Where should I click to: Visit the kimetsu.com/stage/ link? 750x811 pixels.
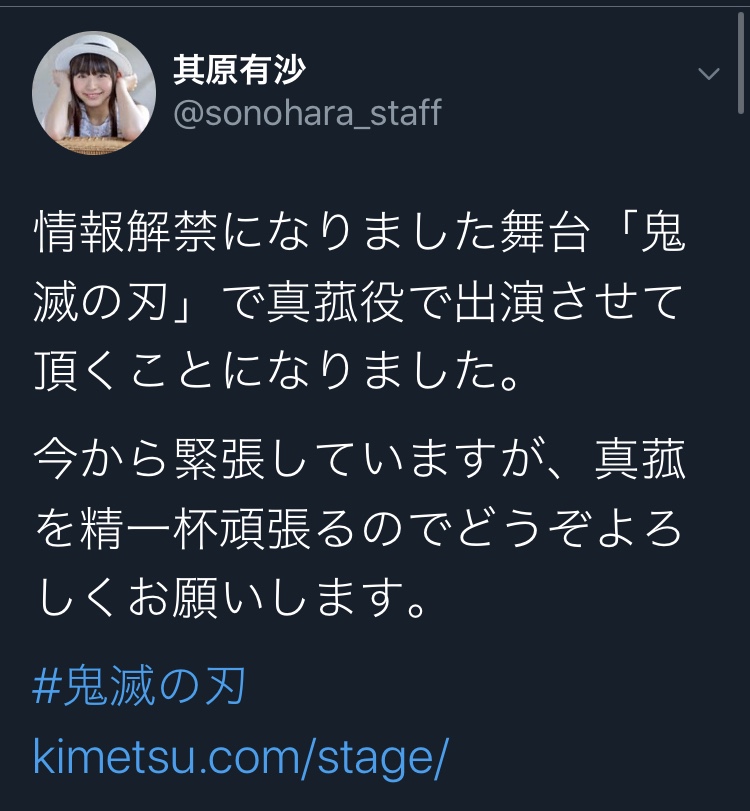pos(240,757)
